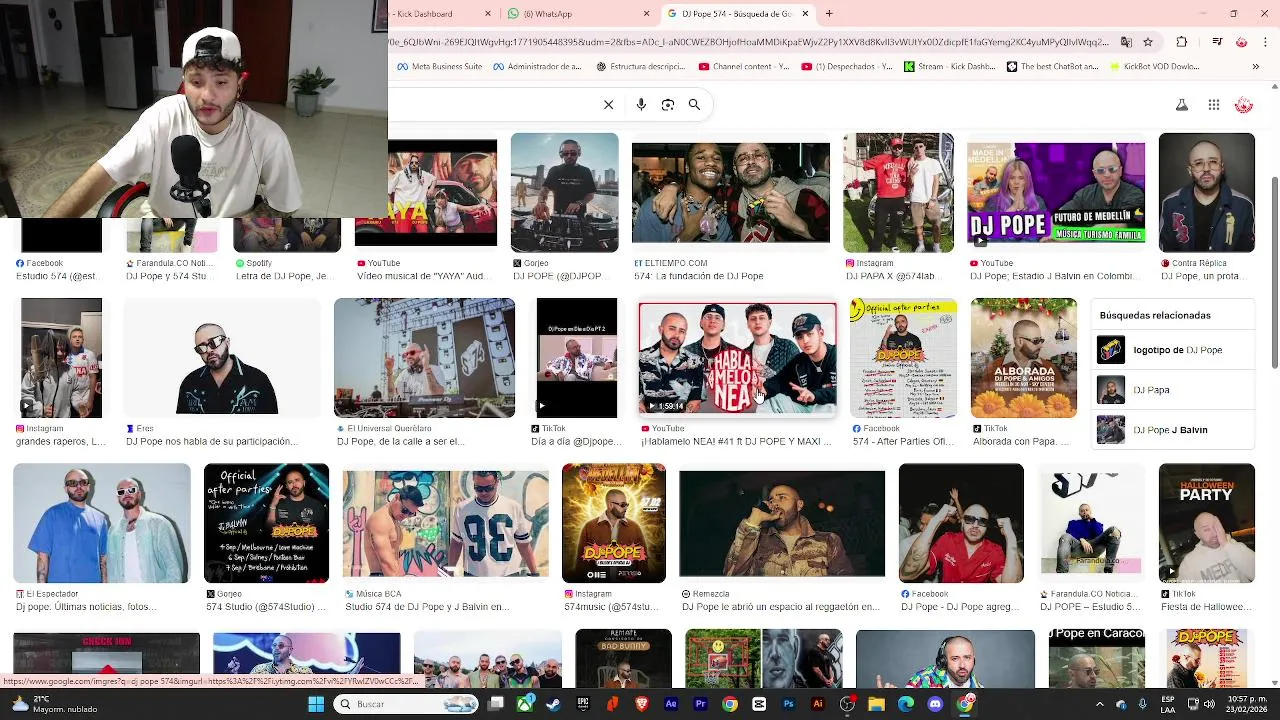The height and width of the screenshot is (720, 1280).
Task: Click the Contra Réplica source label
Action: click(1198, 263)
